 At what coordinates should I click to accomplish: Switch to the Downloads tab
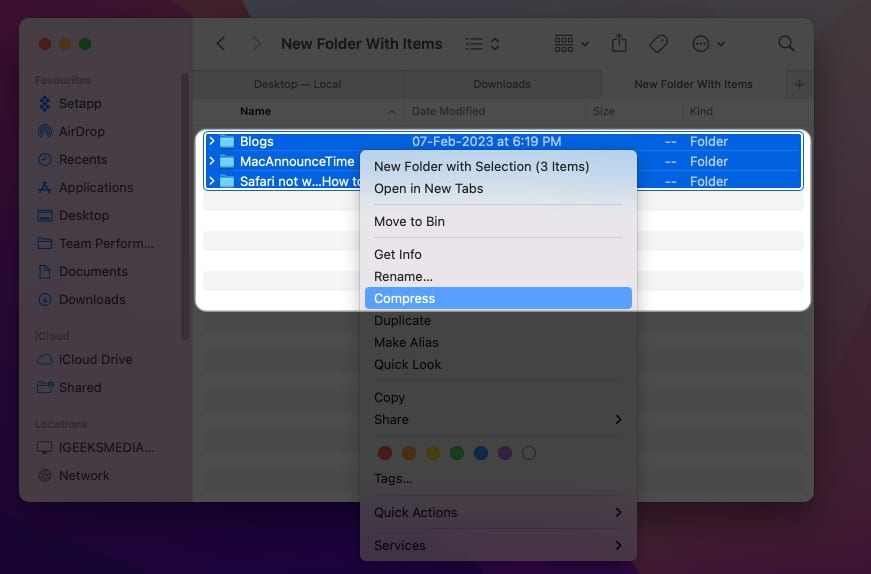point(502,84)
